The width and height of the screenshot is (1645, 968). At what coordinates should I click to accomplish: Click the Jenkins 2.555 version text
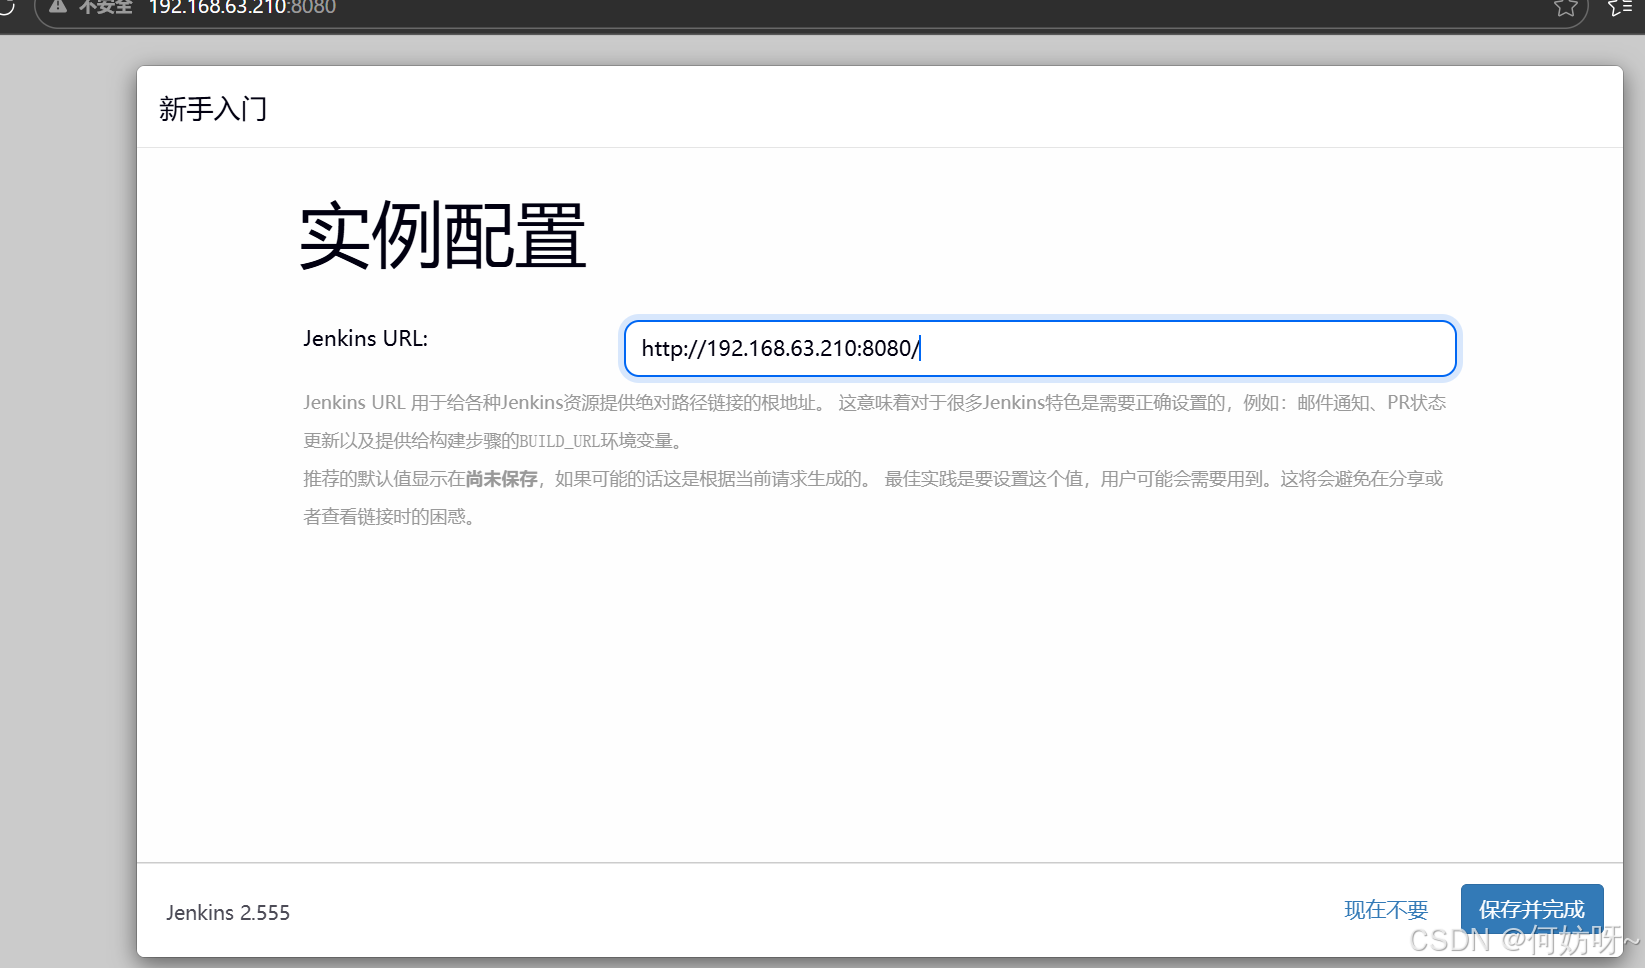coord(228,912)
